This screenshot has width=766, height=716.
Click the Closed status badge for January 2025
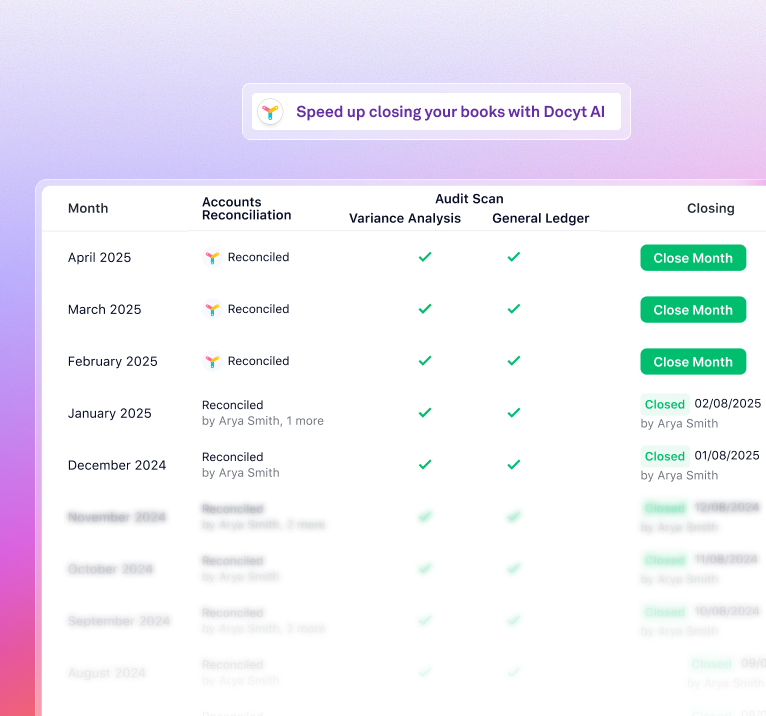[x=665, y=404]
